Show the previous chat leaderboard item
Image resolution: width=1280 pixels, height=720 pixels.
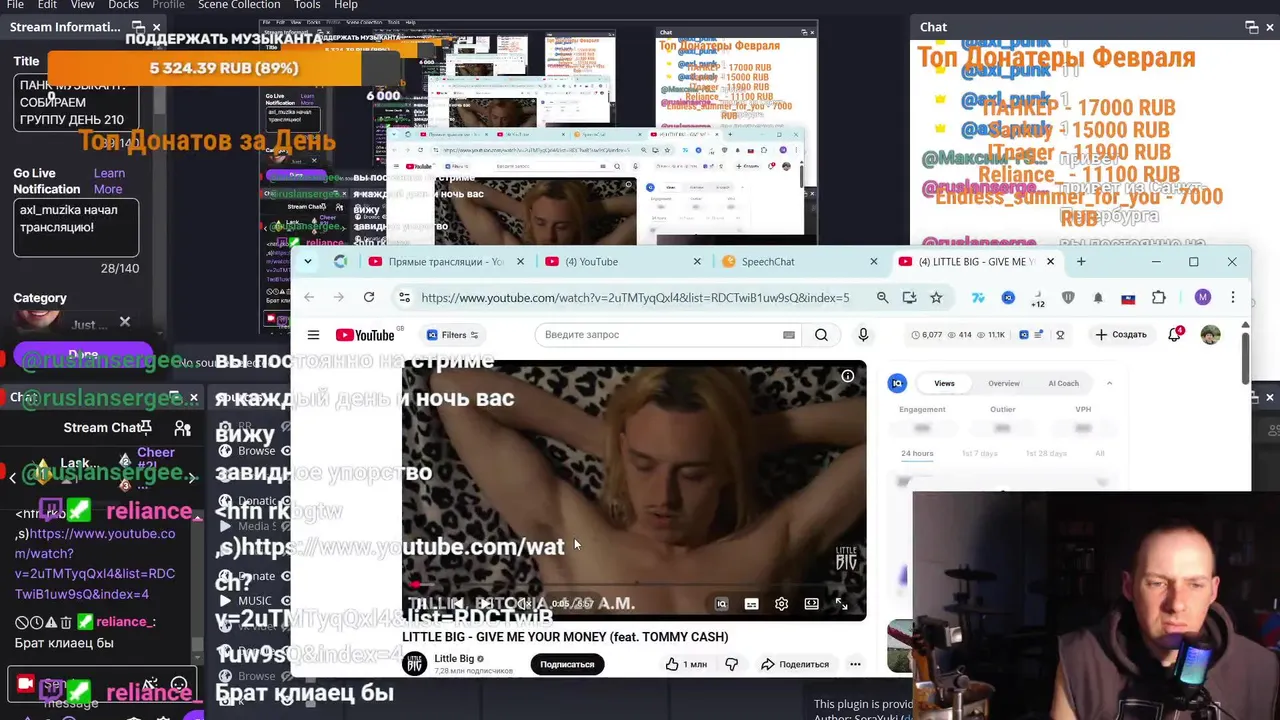[x=12, y=478]
